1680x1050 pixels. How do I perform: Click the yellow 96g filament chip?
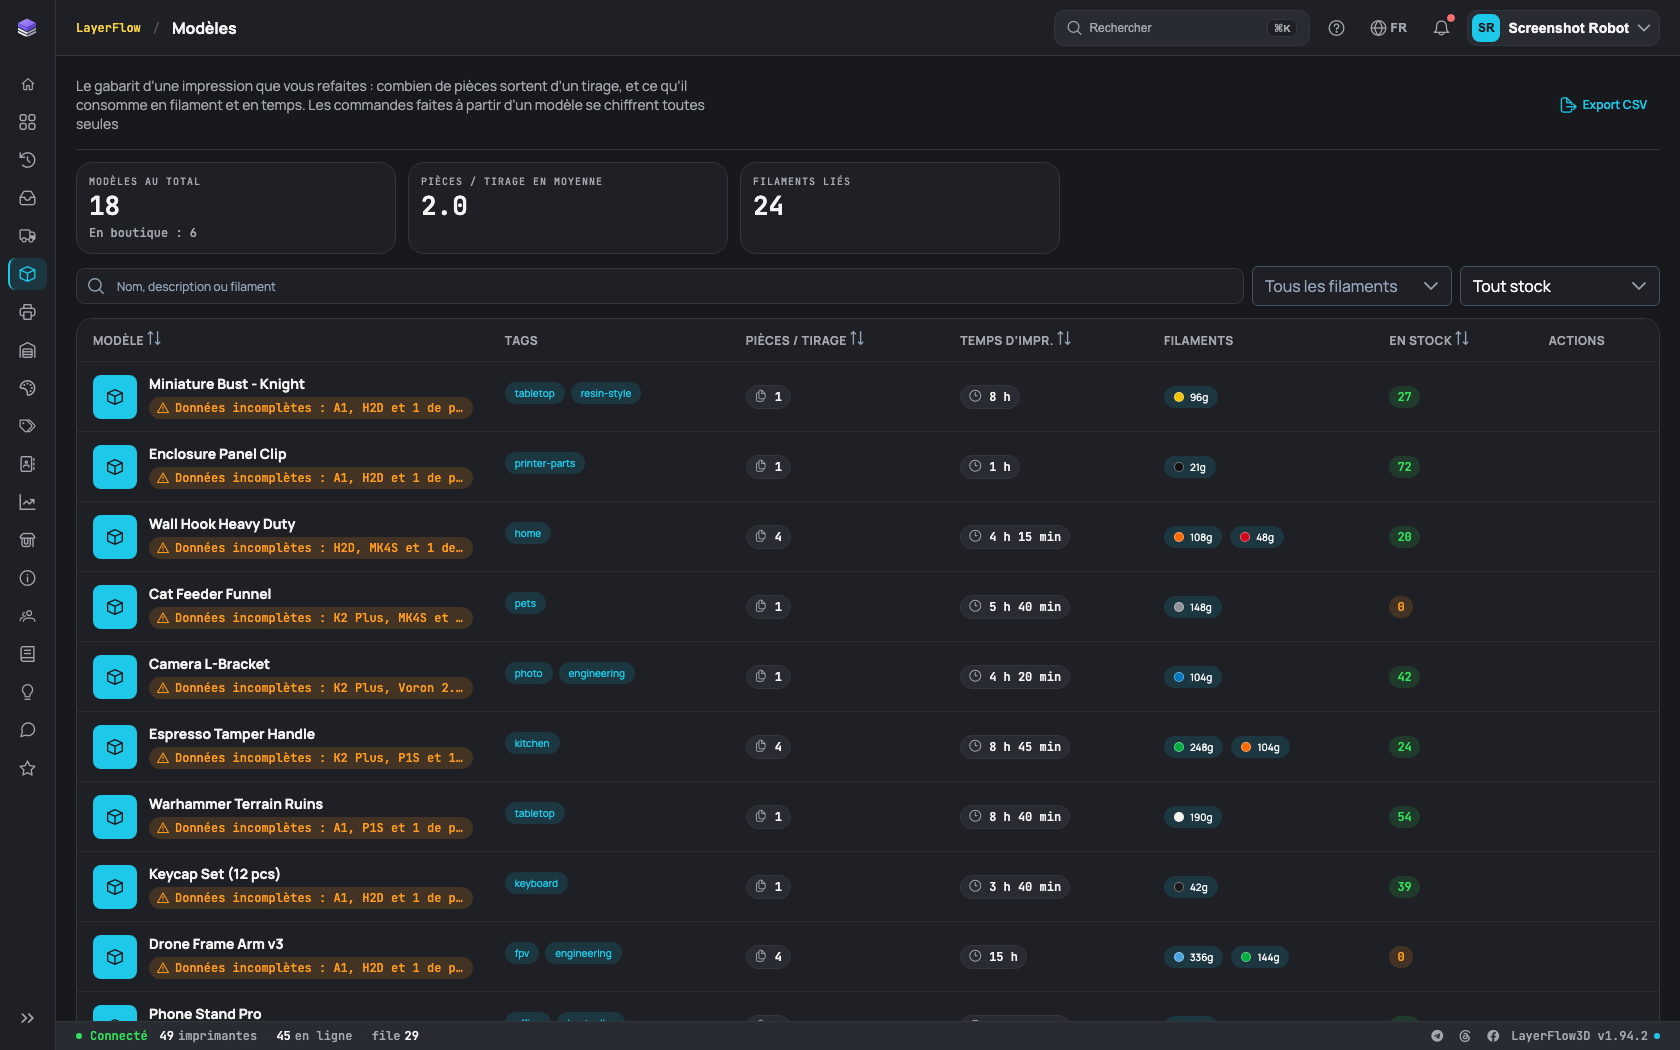[1191, 397]
